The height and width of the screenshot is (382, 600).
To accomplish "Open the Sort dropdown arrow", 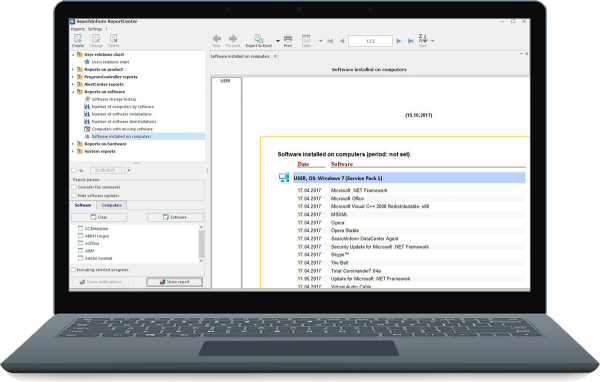I will coord(432,41).
